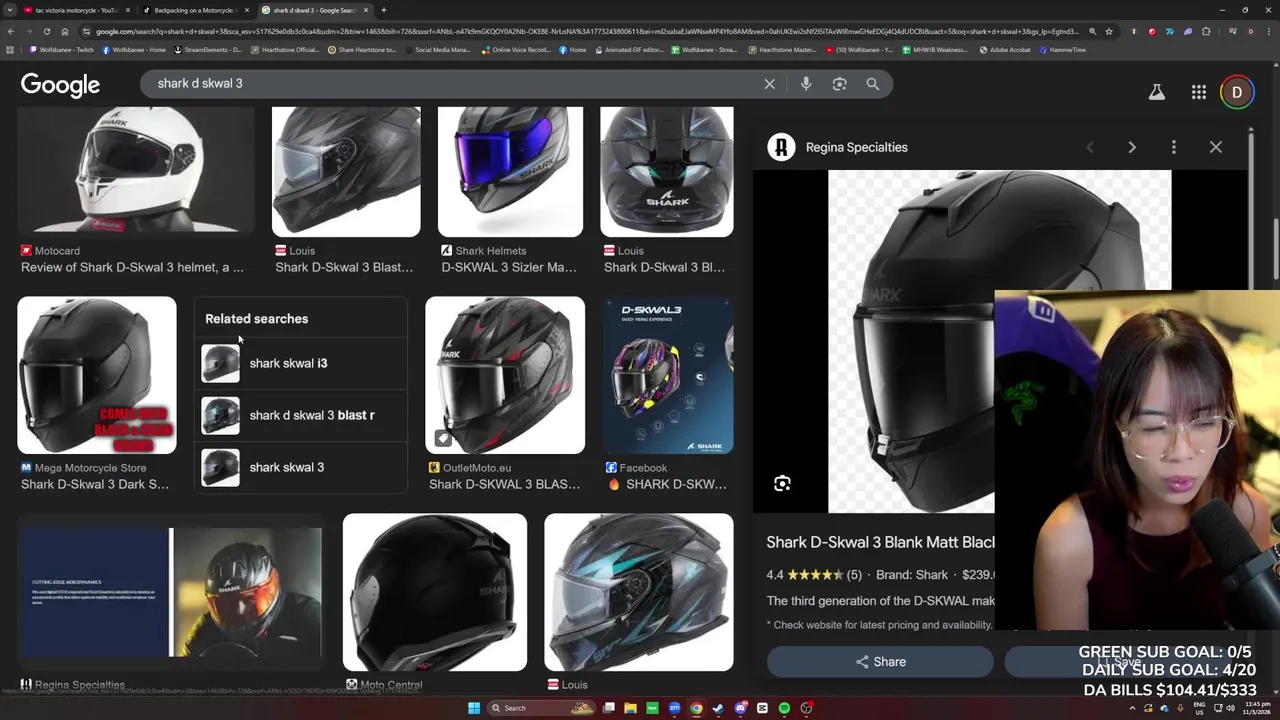Close the Regina Specialties image preview panel

tap(1215, 147)
